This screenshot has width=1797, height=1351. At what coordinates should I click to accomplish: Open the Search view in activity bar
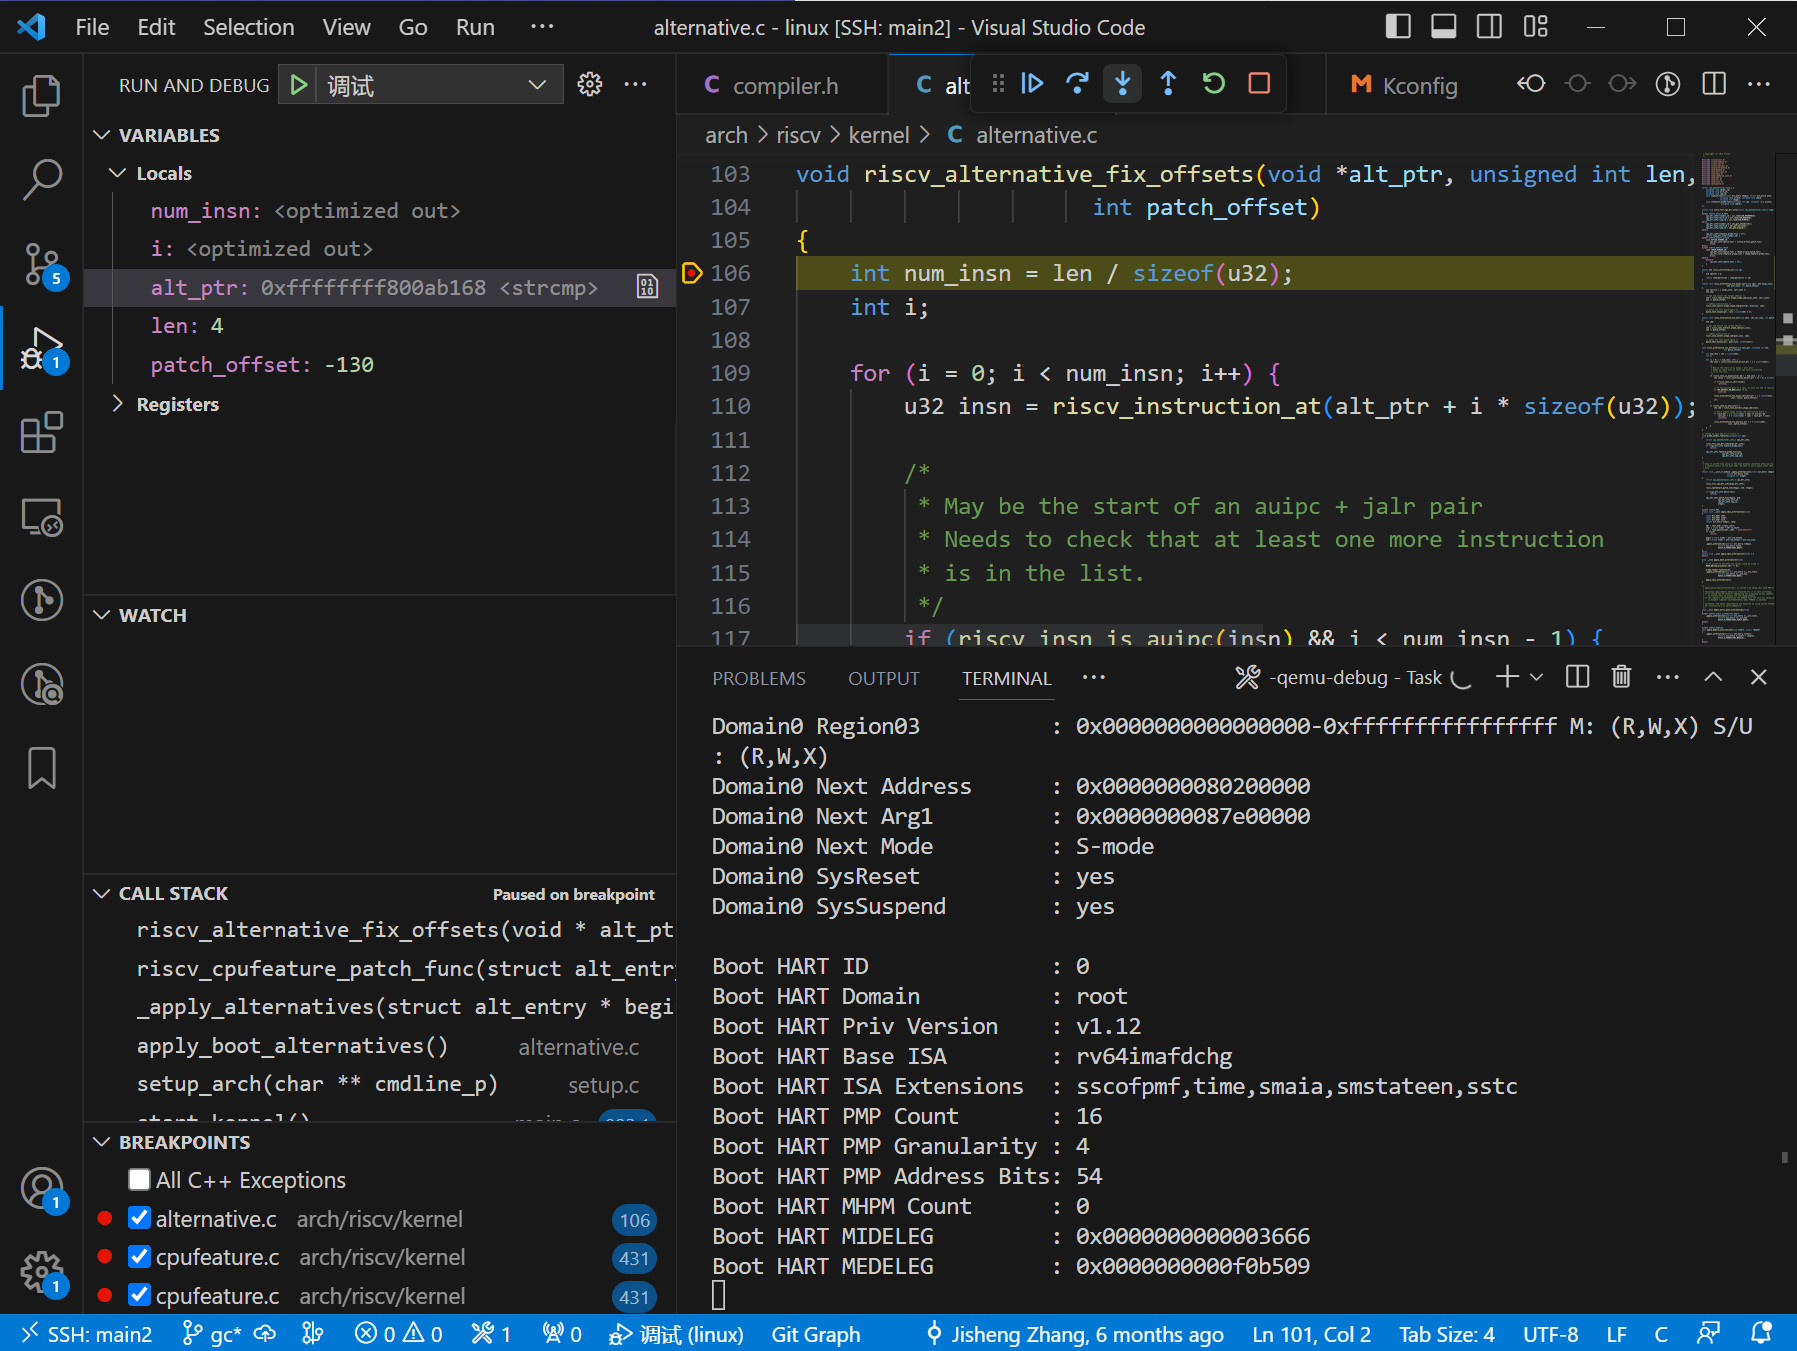coord(41,180)
